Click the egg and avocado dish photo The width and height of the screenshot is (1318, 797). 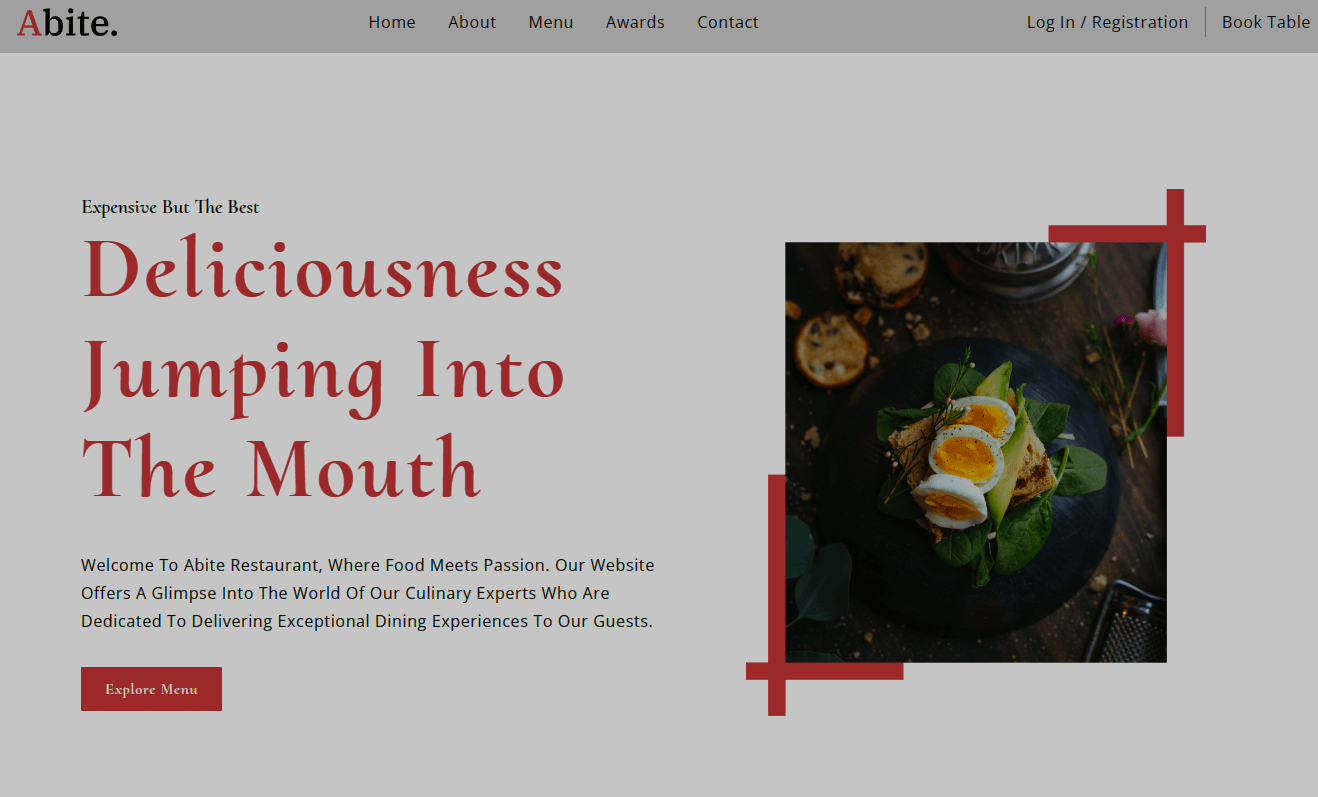975,452
